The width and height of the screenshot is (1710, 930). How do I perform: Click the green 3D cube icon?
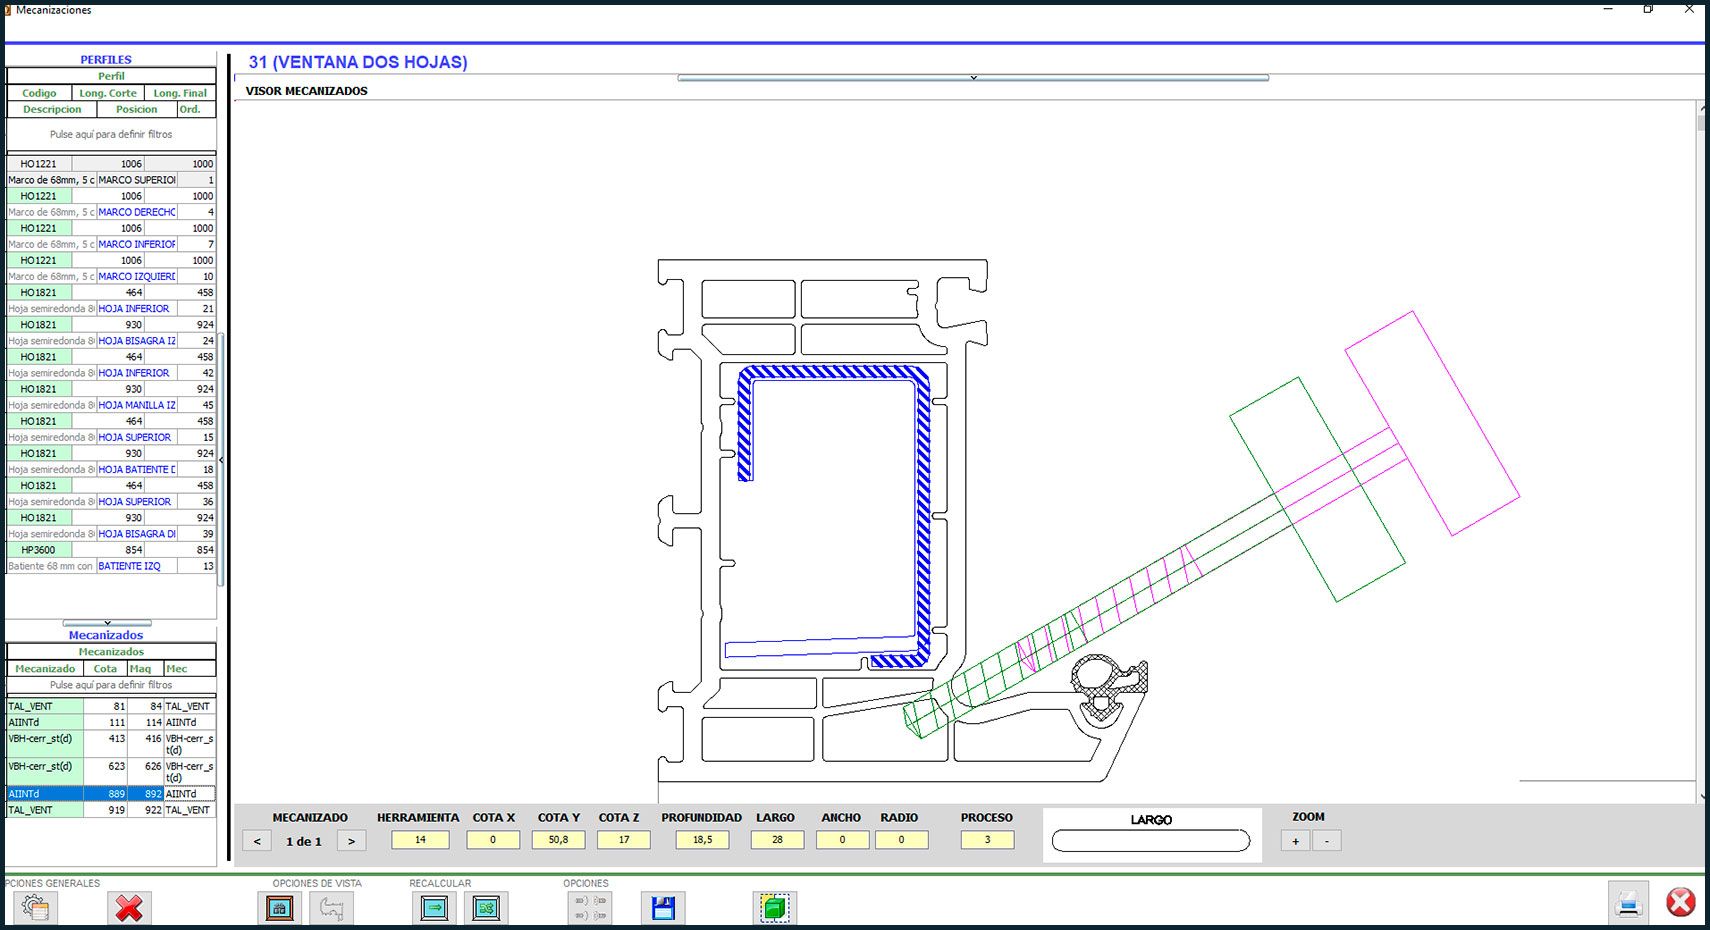click(x=774, y=907)
